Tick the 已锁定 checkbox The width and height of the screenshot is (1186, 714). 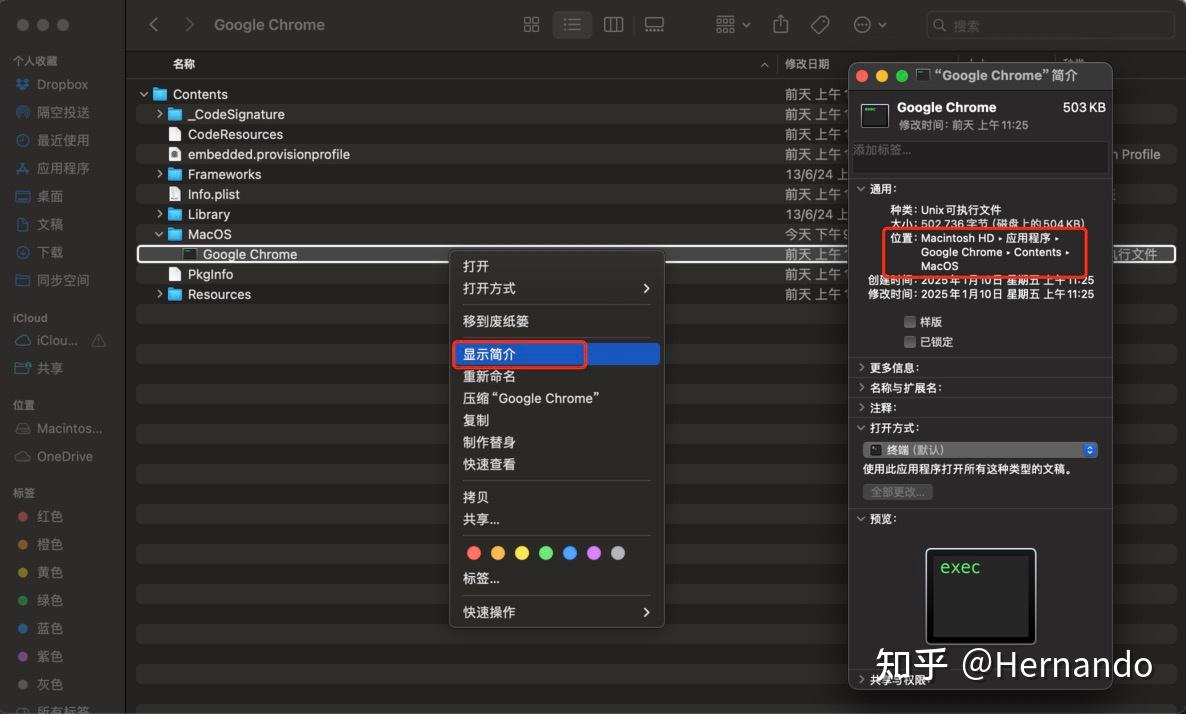[x=910, y=342]
